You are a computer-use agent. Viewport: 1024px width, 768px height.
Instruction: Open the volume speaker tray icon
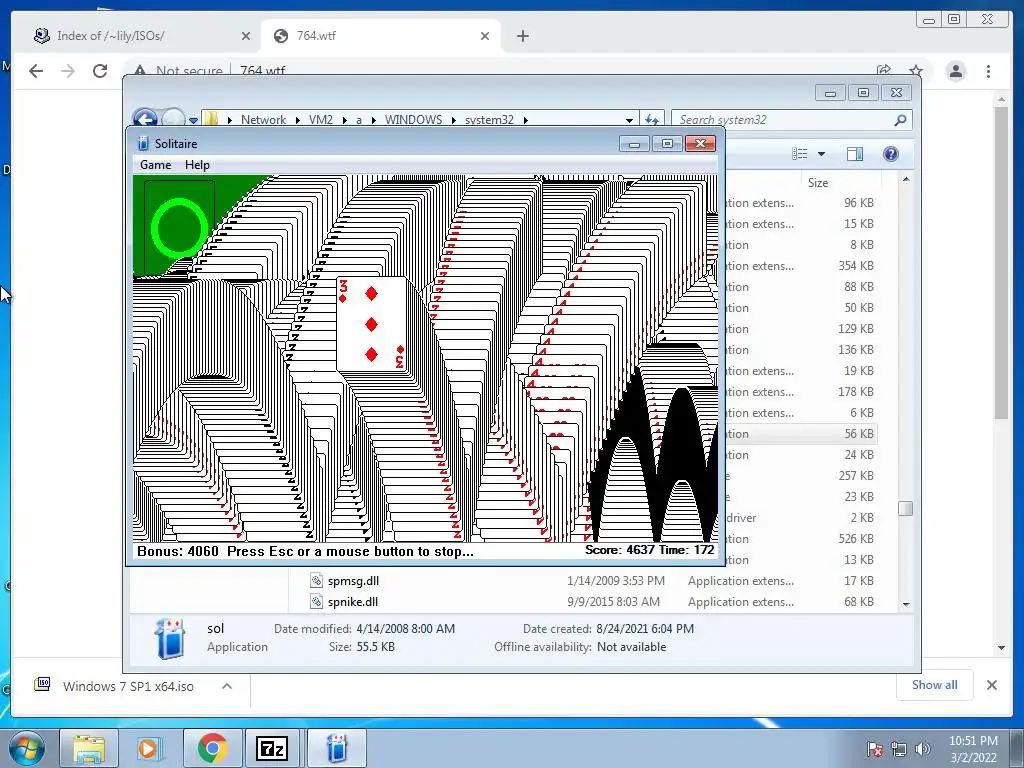922,749
